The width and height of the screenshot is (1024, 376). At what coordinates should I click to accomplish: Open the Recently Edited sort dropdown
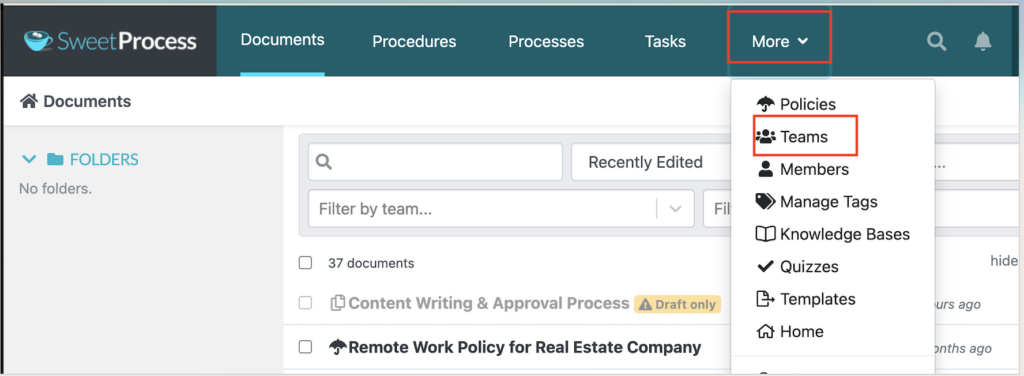point(650,162)
